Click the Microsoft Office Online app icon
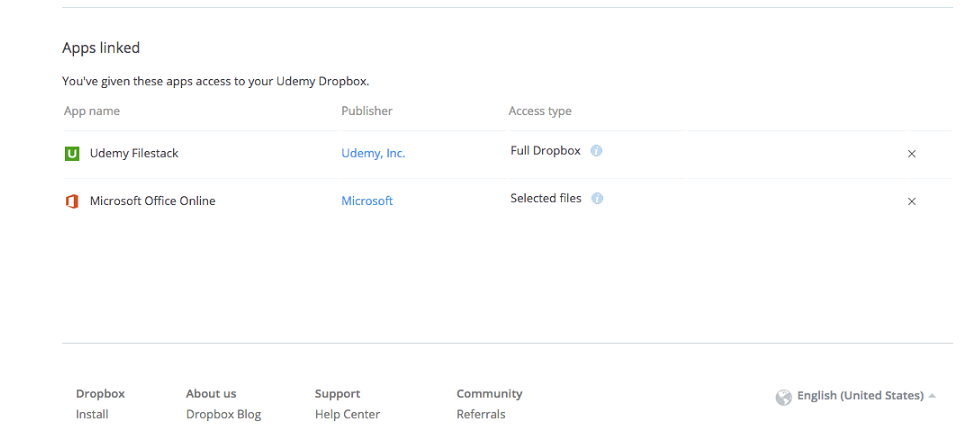Screen dimensions: 963x426 72,201
